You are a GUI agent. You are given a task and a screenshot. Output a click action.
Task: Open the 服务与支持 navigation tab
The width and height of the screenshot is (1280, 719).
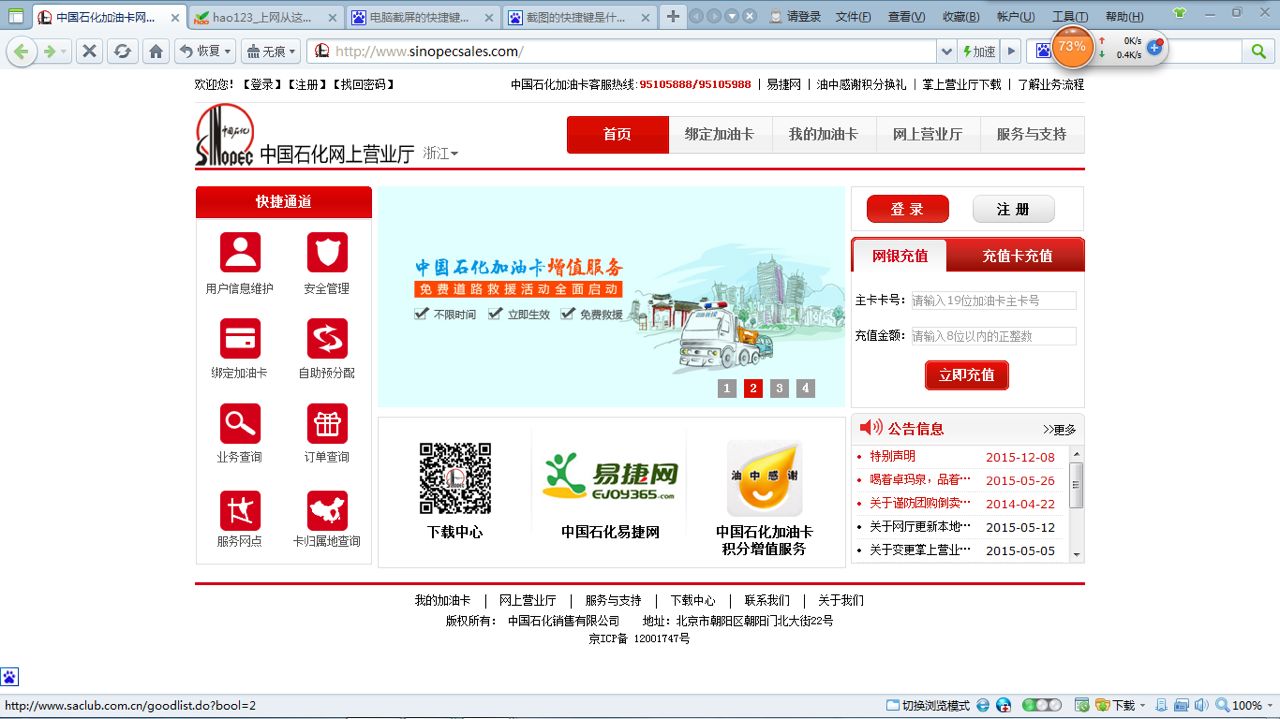[1031, 134]
